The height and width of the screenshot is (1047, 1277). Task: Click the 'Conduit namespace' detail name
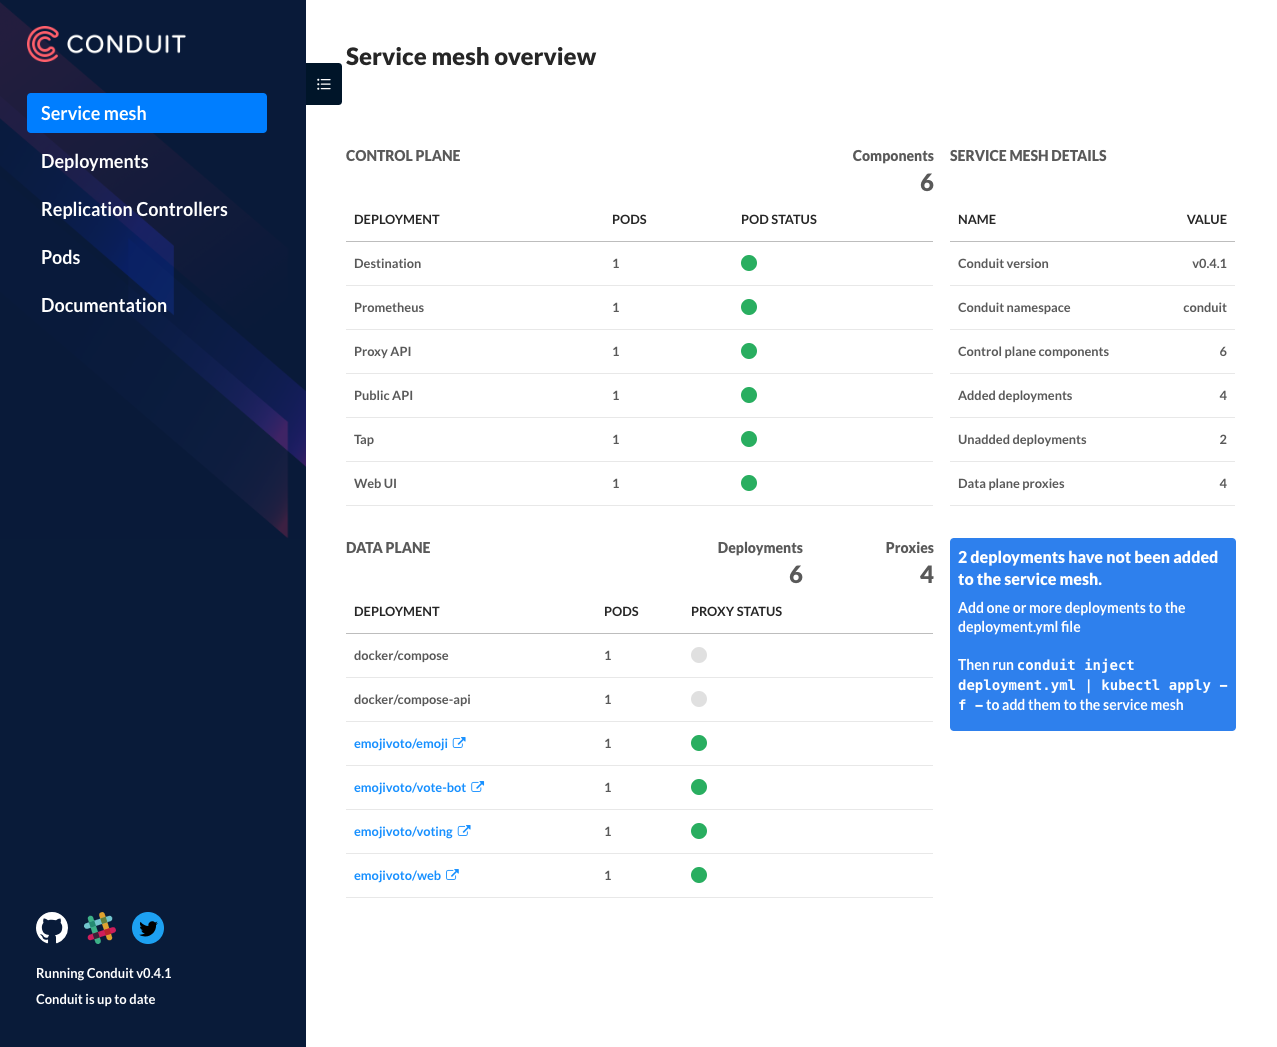(1014, 307)
